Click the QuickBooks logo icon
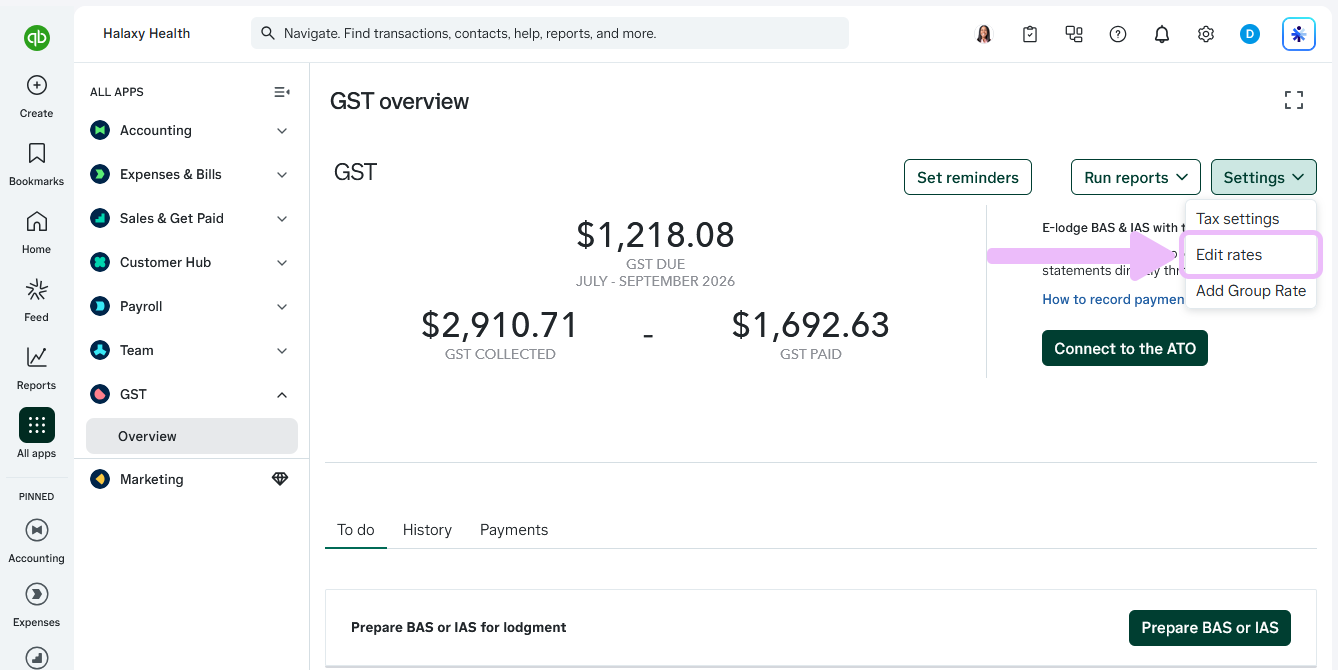This screenshot has height=670, width=1338. [37, 38]
